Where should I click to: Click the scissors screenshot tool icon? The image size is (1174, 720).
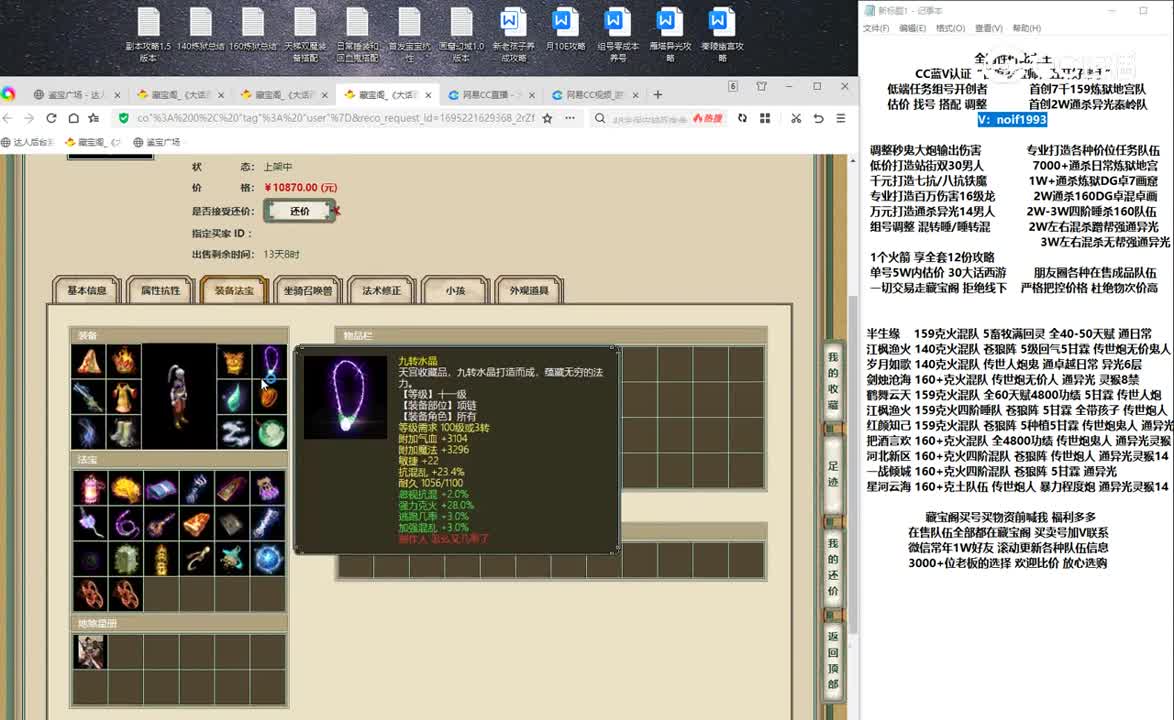pyautogui.click(x=796, y=118)
